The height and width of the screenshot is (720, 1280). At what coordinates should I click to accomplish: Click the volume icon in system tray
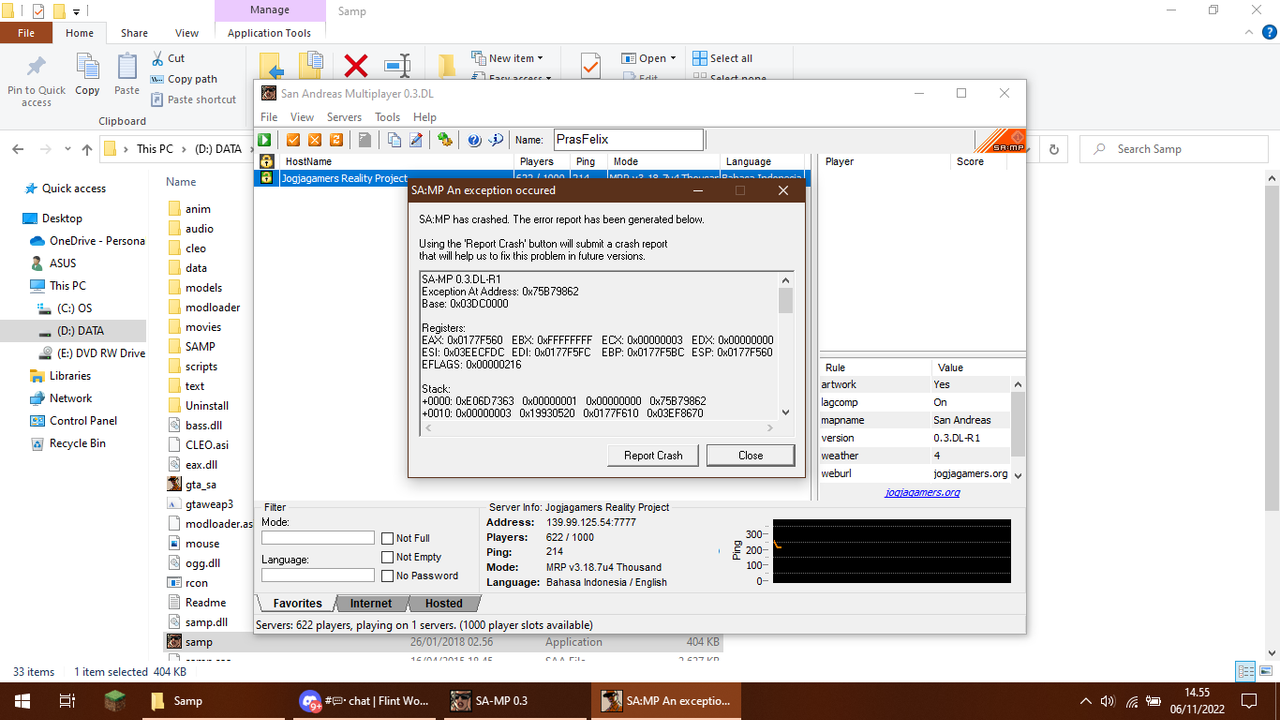pos(1108,701)
